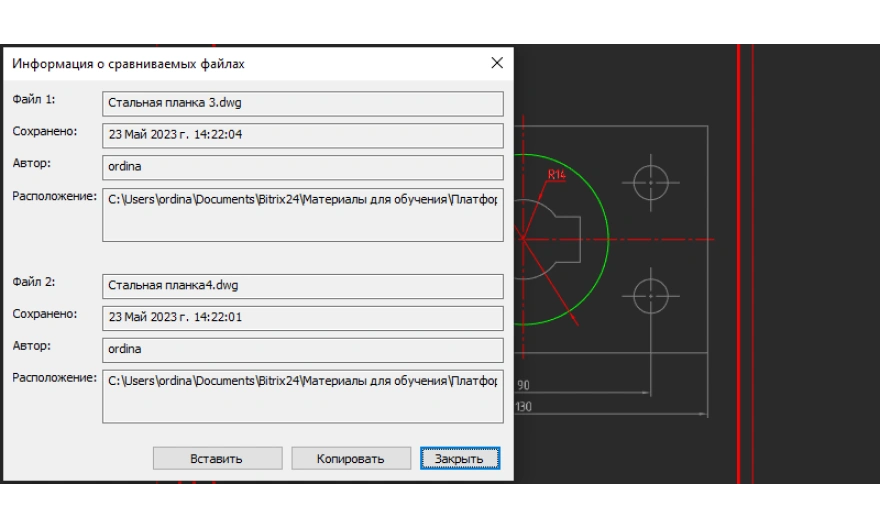
Task: Click the Автор field for file 1
Action: [302, 167]
